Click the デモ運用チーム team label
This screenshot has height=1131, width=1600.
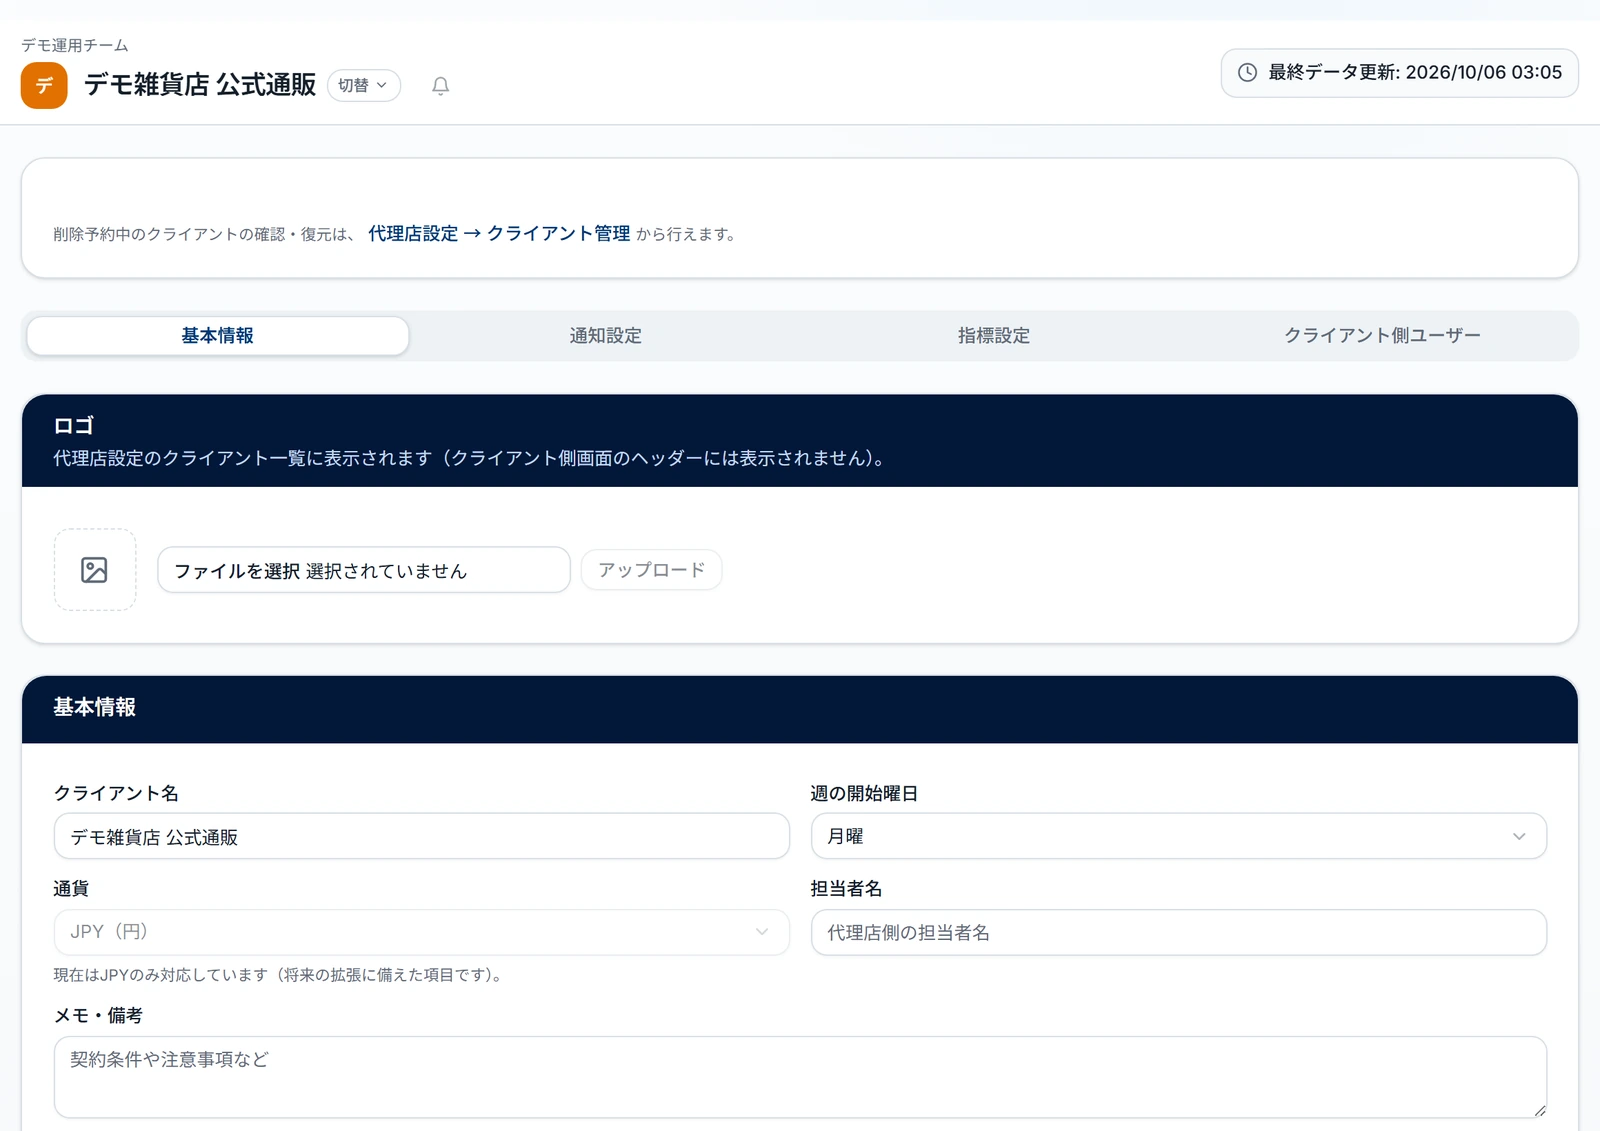click(75, 45)
